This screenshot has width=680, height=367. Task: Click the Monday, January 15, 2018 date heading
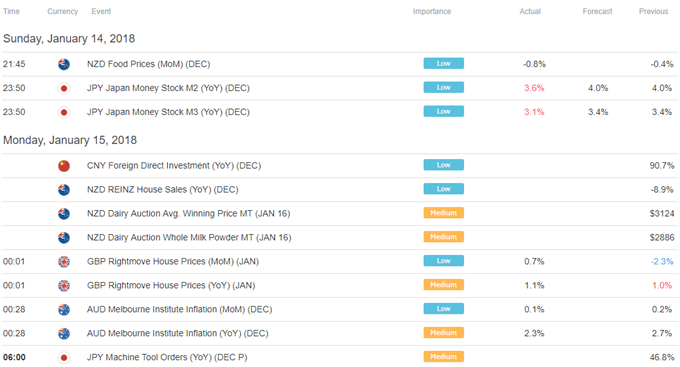70,140
